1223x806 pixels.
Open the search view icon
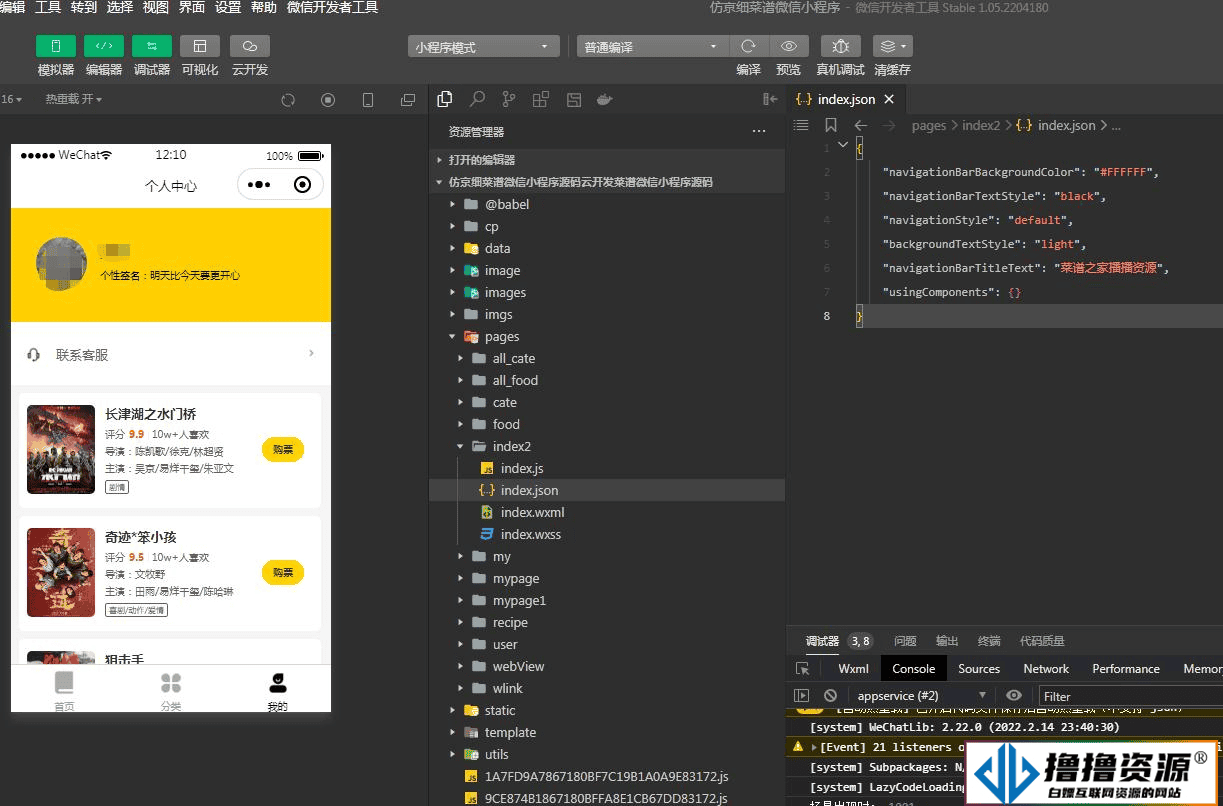477,99
